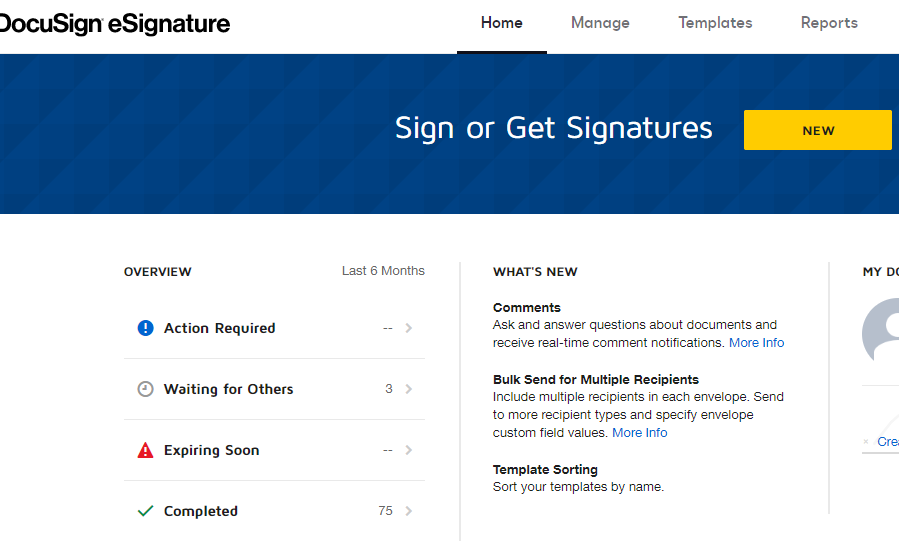Image resolution: width=899 pixels, height=549 pixels.
Task: Open More Info link for Bulk Send
Action: pyautogui.click(x=640, y=433)
